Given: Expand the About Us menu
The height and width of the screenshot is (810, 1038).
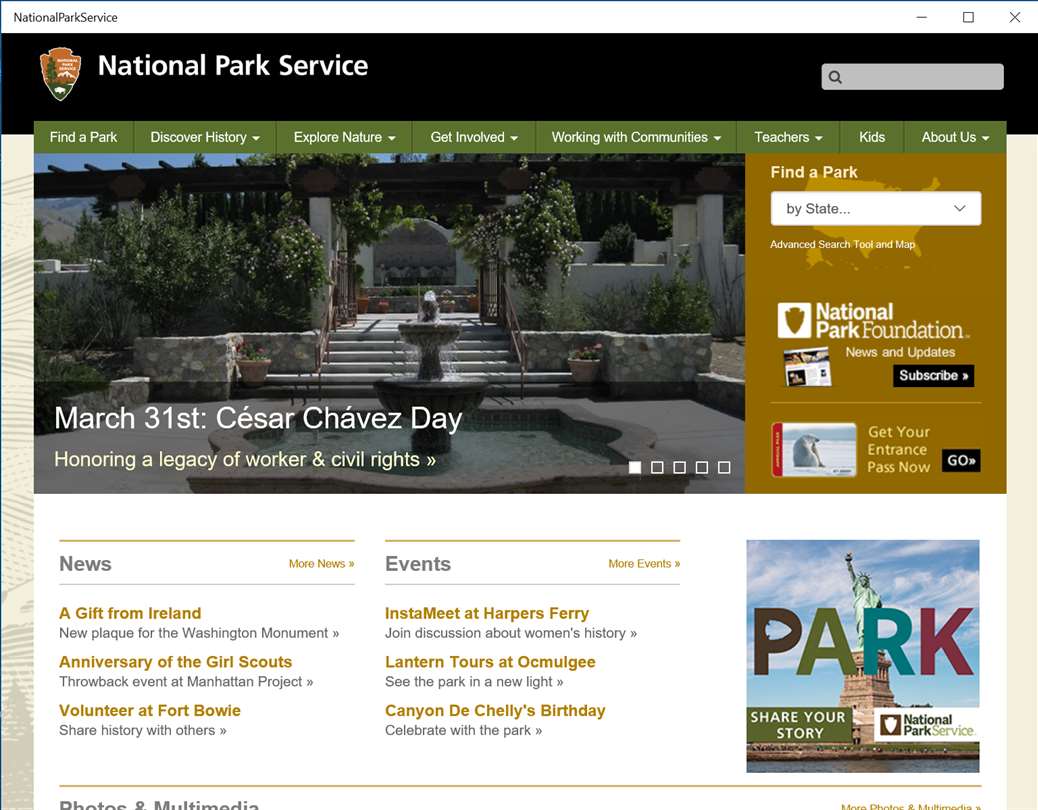Looking at the screenshot, I should (x=955, y=137).
